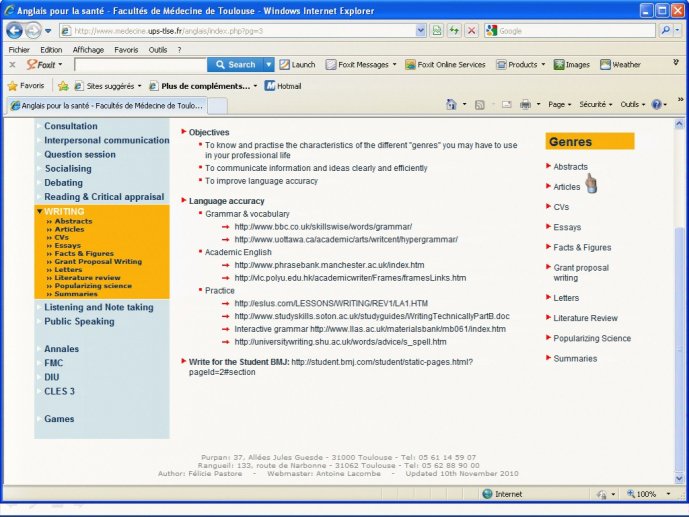Click the vertical scrollbar up arrow
Viewport: 689px width, 517px height.
click(679, 124)
